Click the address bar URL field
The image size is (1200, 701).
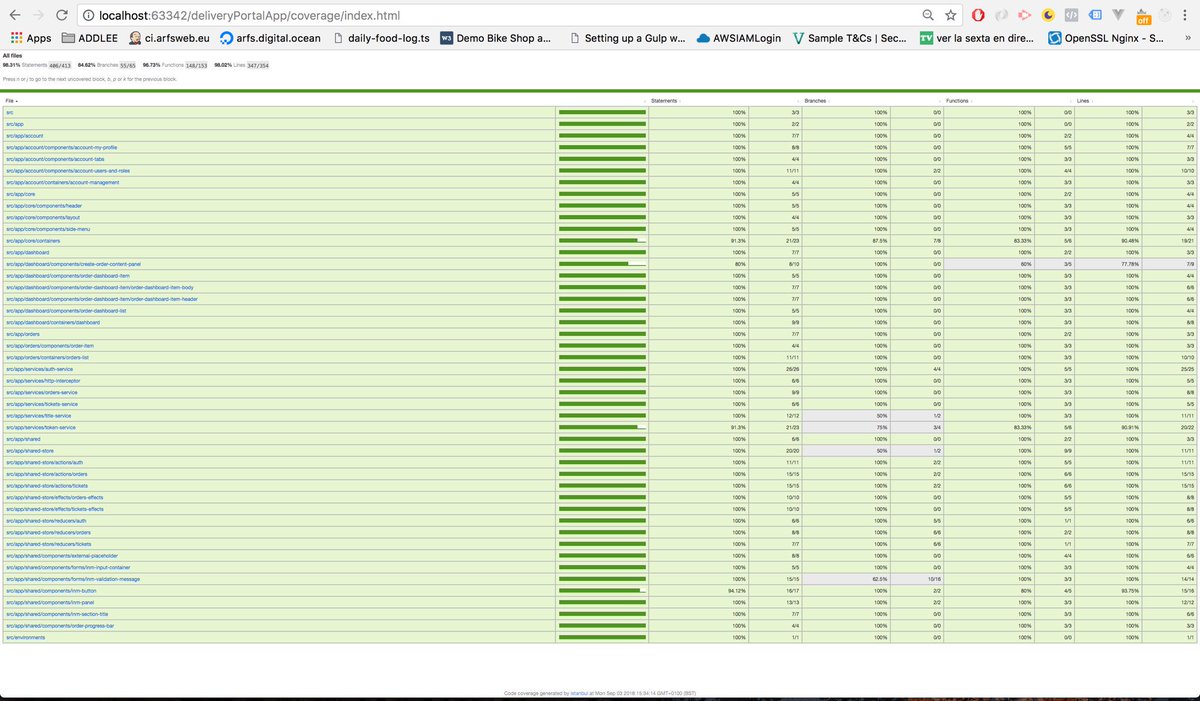click(500, 15)
